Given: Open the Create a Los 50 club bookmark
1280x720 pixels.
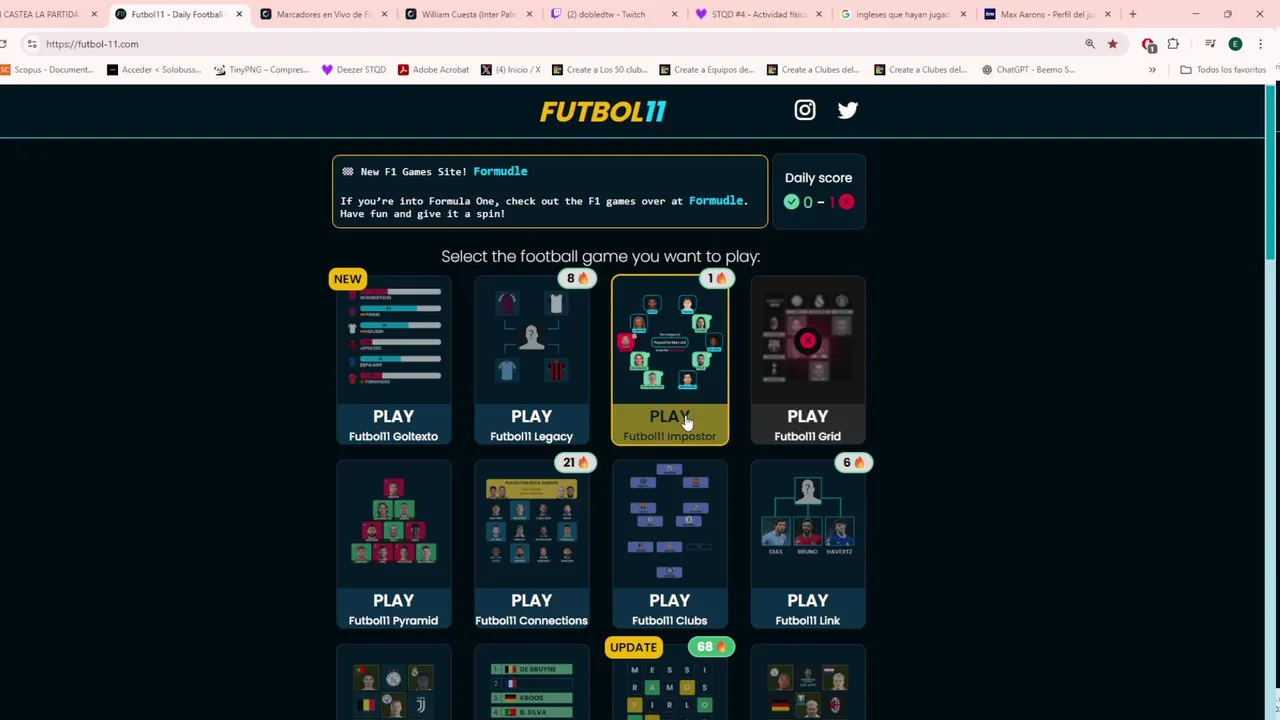Looking at the screenshot, I should tap(598, 70).
